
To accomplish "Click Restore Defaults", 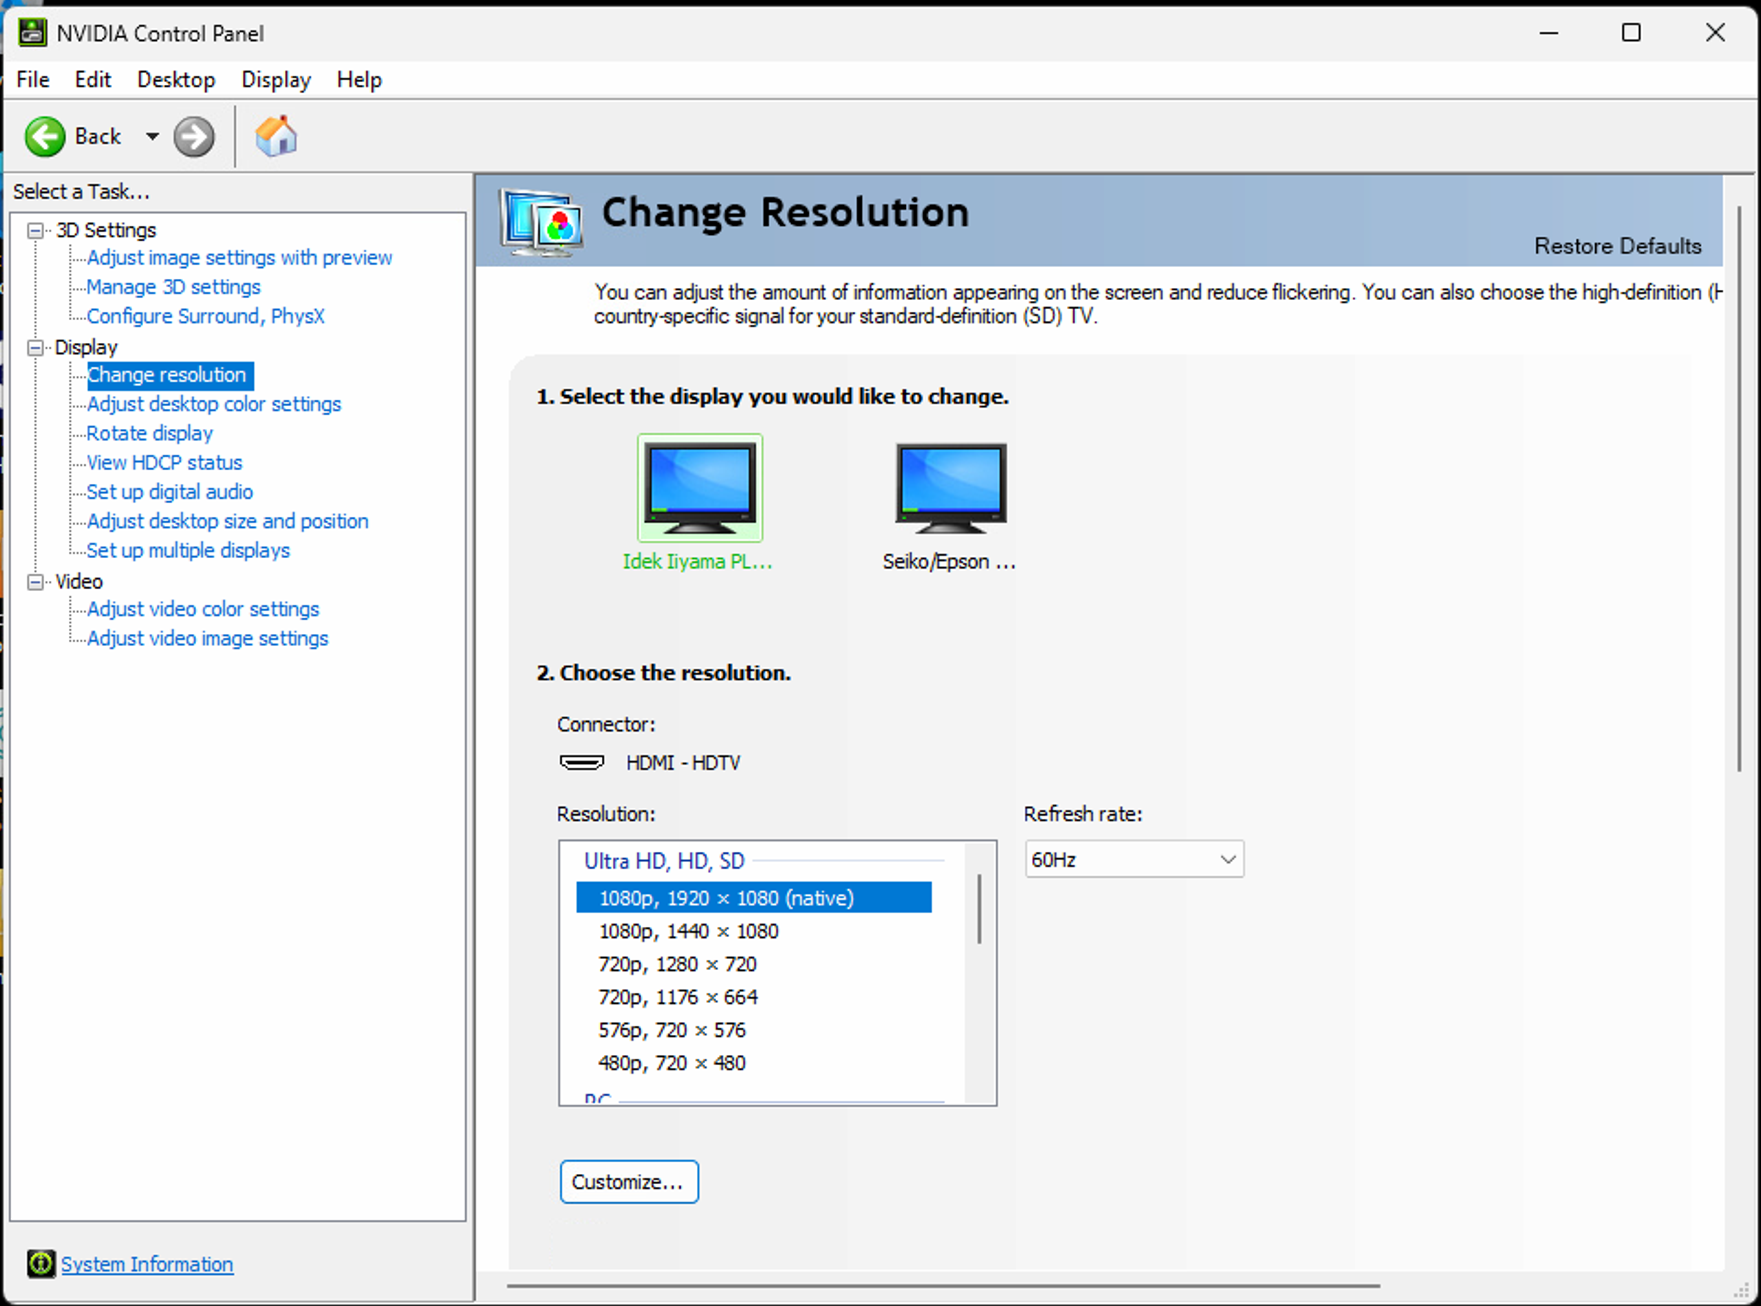I will pyautogui.click(x=1618, y=246).
